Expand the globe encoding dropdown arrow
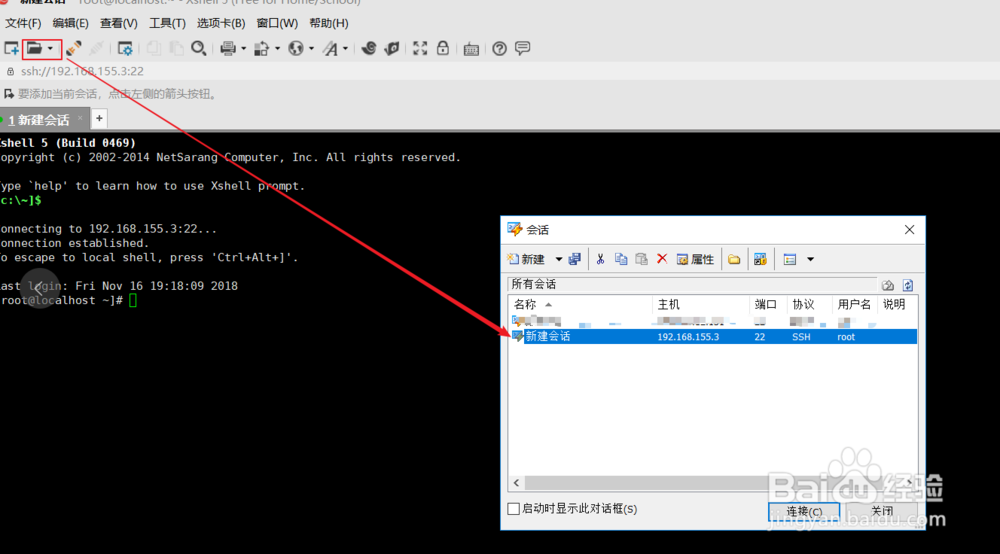The width and height of the screenshot is (1000, 554). click(x=312, y=48)
